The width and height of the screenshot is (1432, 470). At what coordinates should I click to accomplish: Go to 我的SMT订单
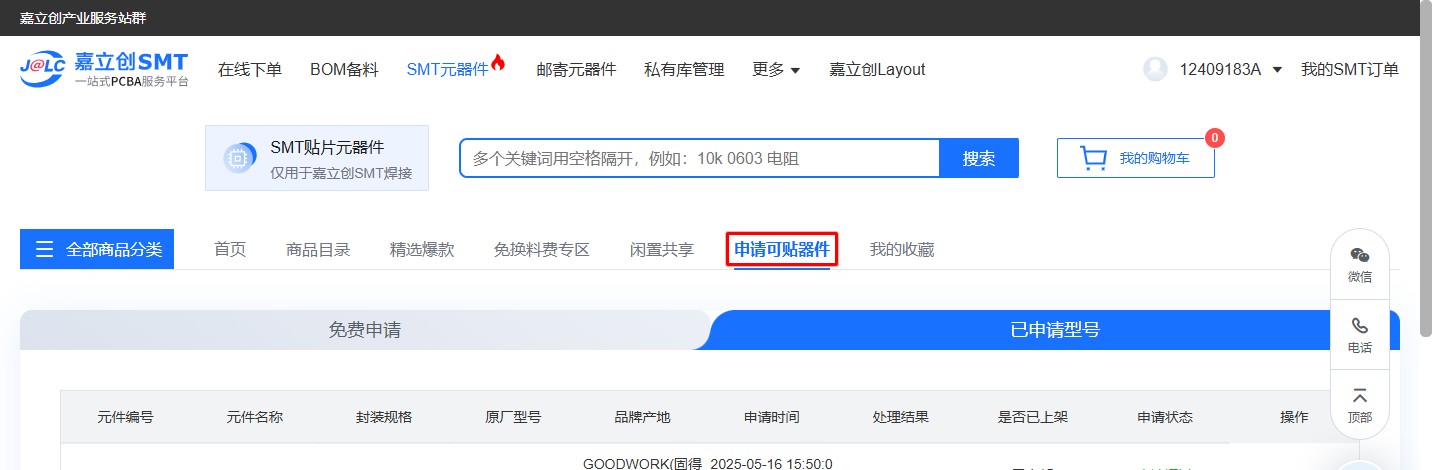point(1350,70)
